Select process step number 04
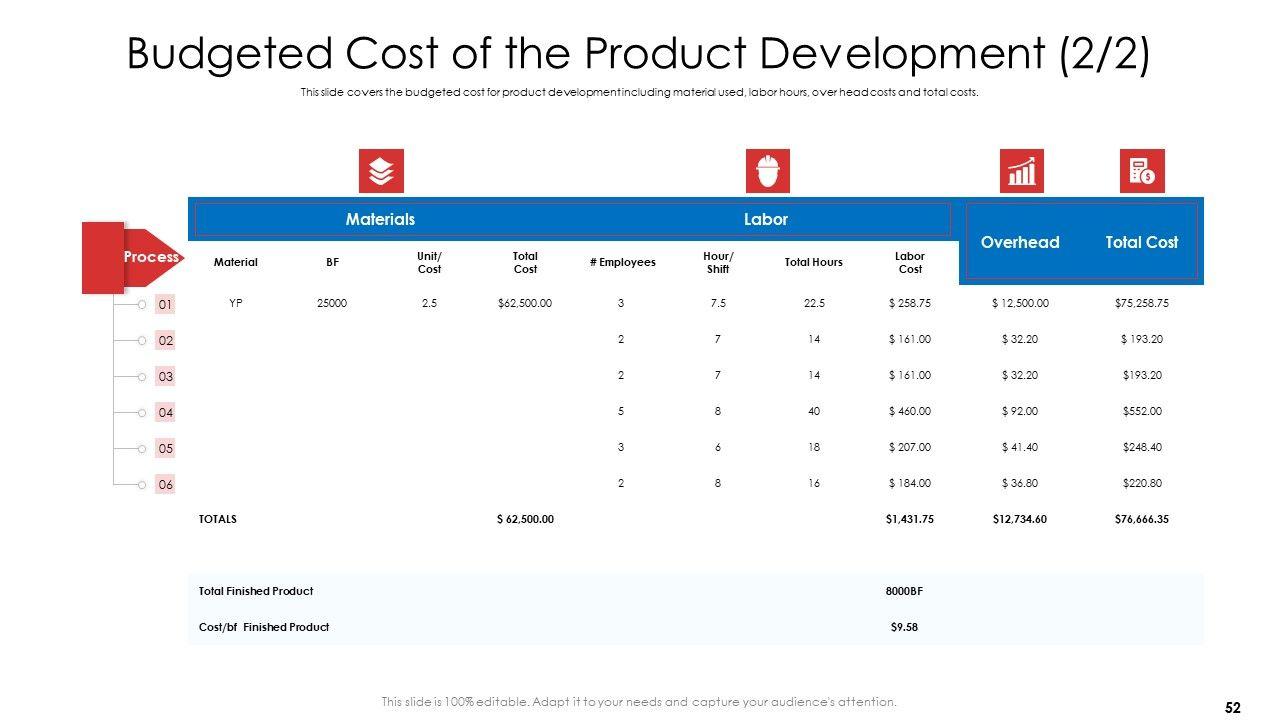The image size is (1280, 720). [x=165, y=412]
